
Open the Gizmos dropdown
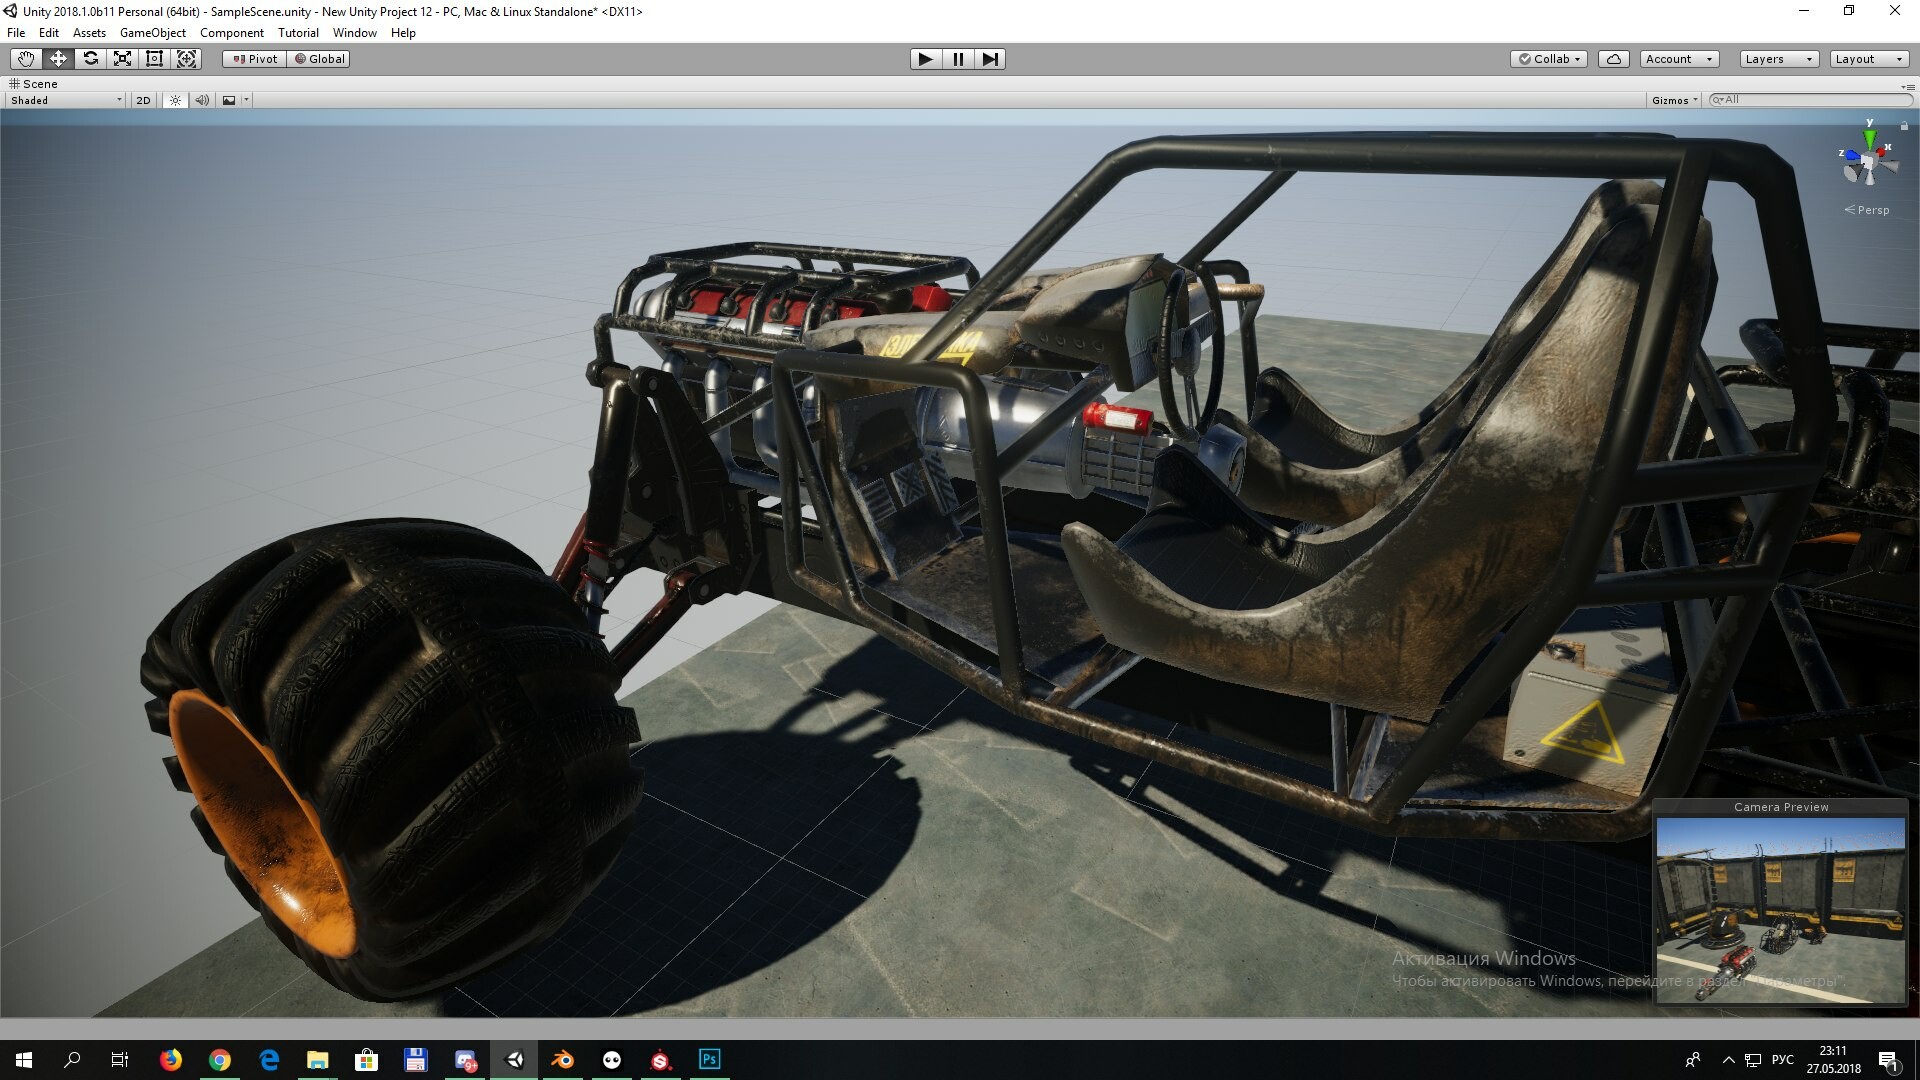[1674, 100]
